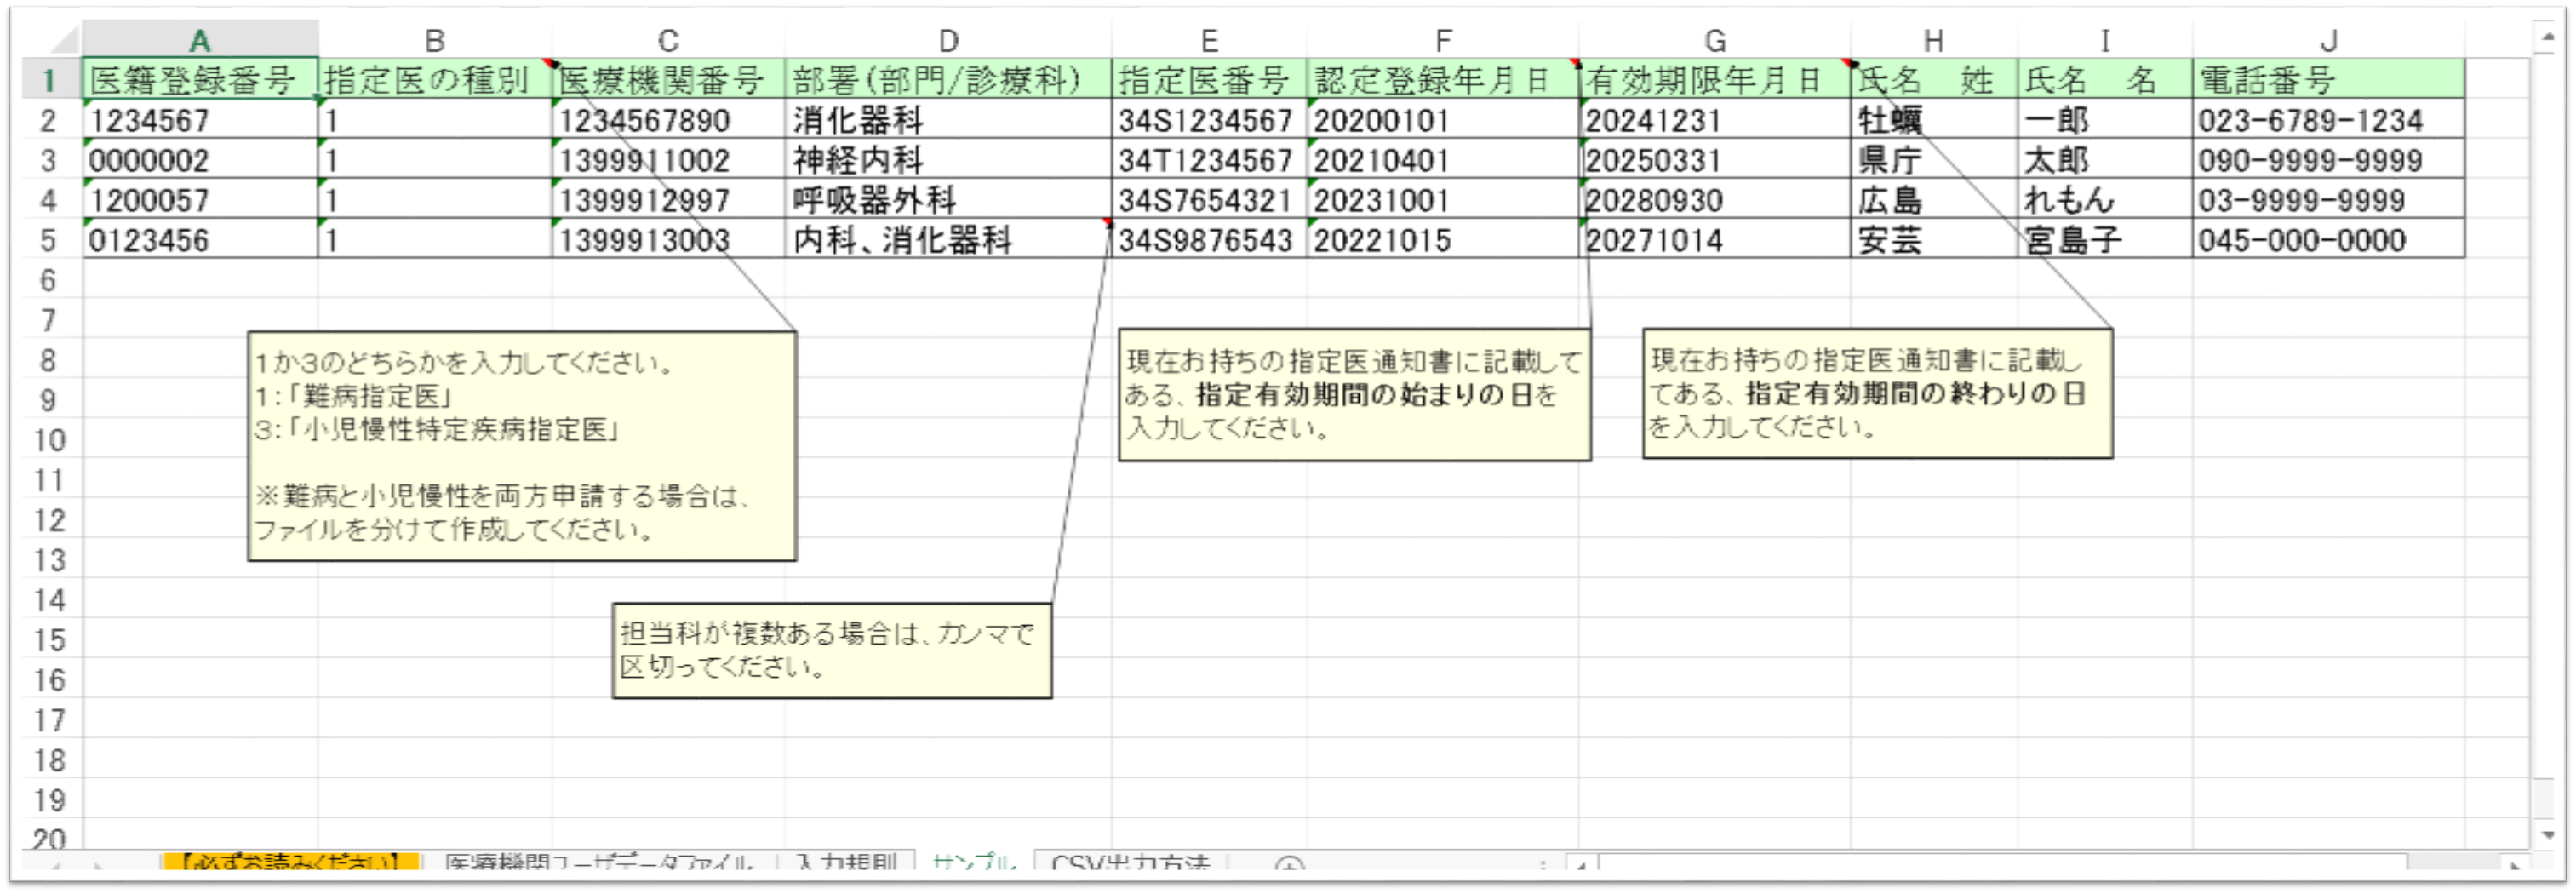Select column G header

pyautogui.click(x=1714, y=40)
